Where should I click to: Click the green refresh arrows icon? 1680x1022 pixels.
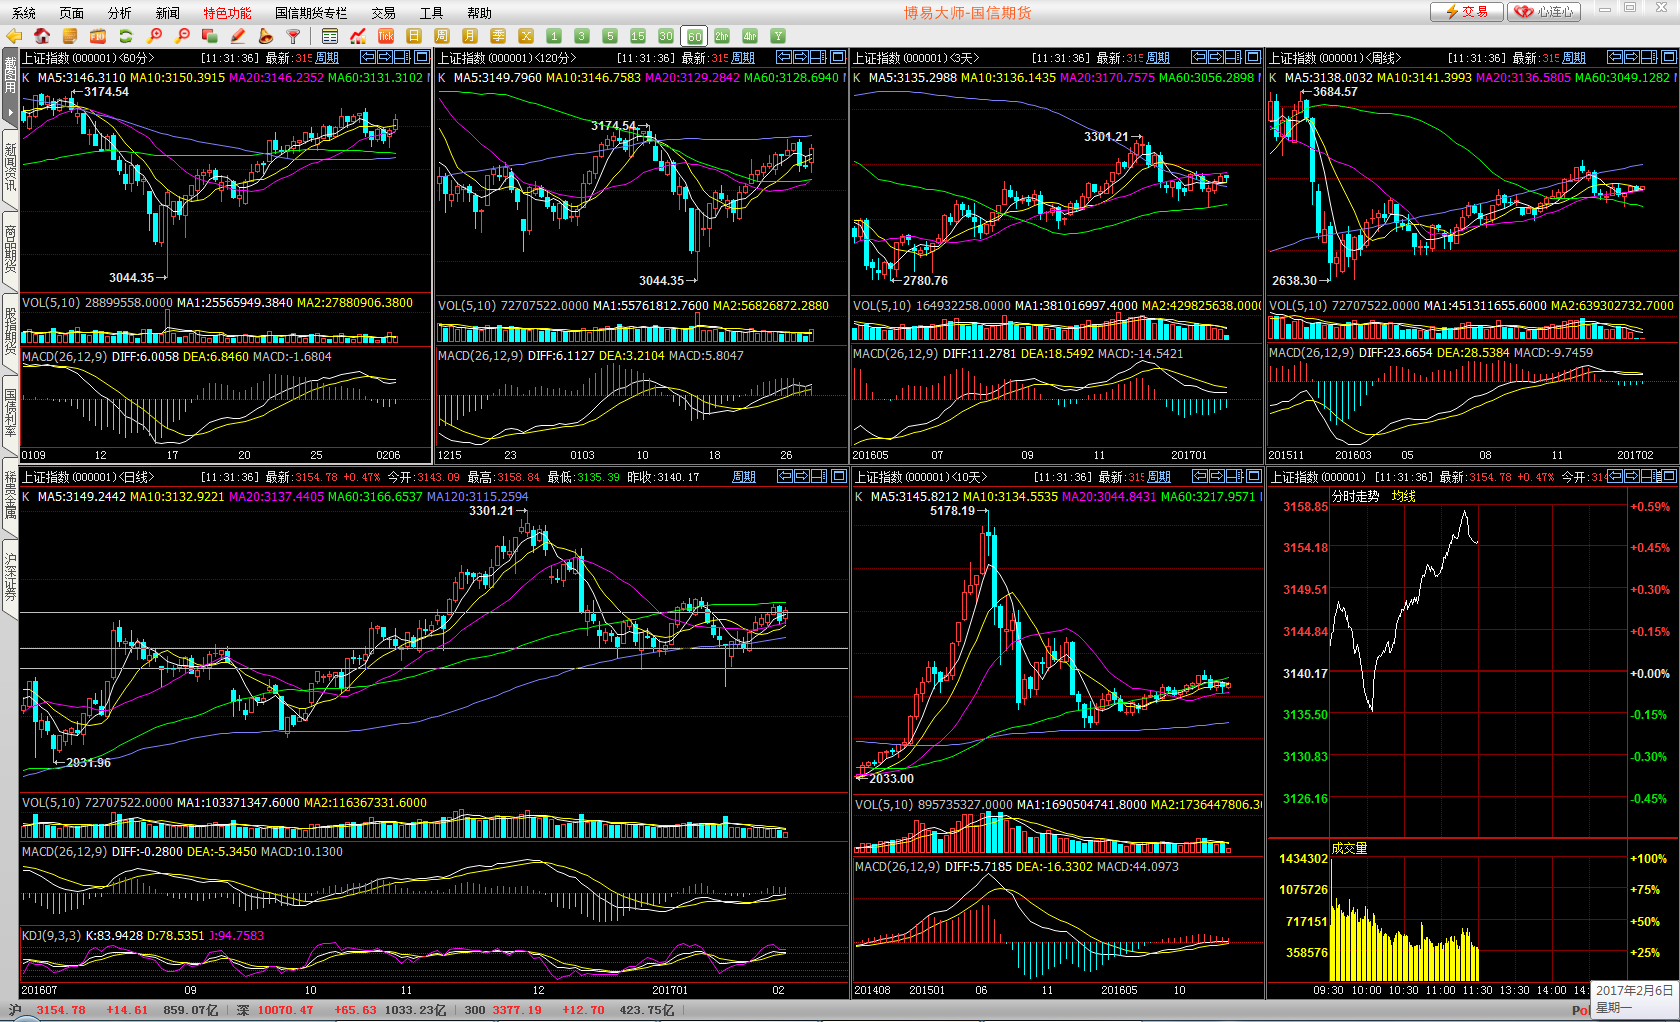click(x=126, y=36)
